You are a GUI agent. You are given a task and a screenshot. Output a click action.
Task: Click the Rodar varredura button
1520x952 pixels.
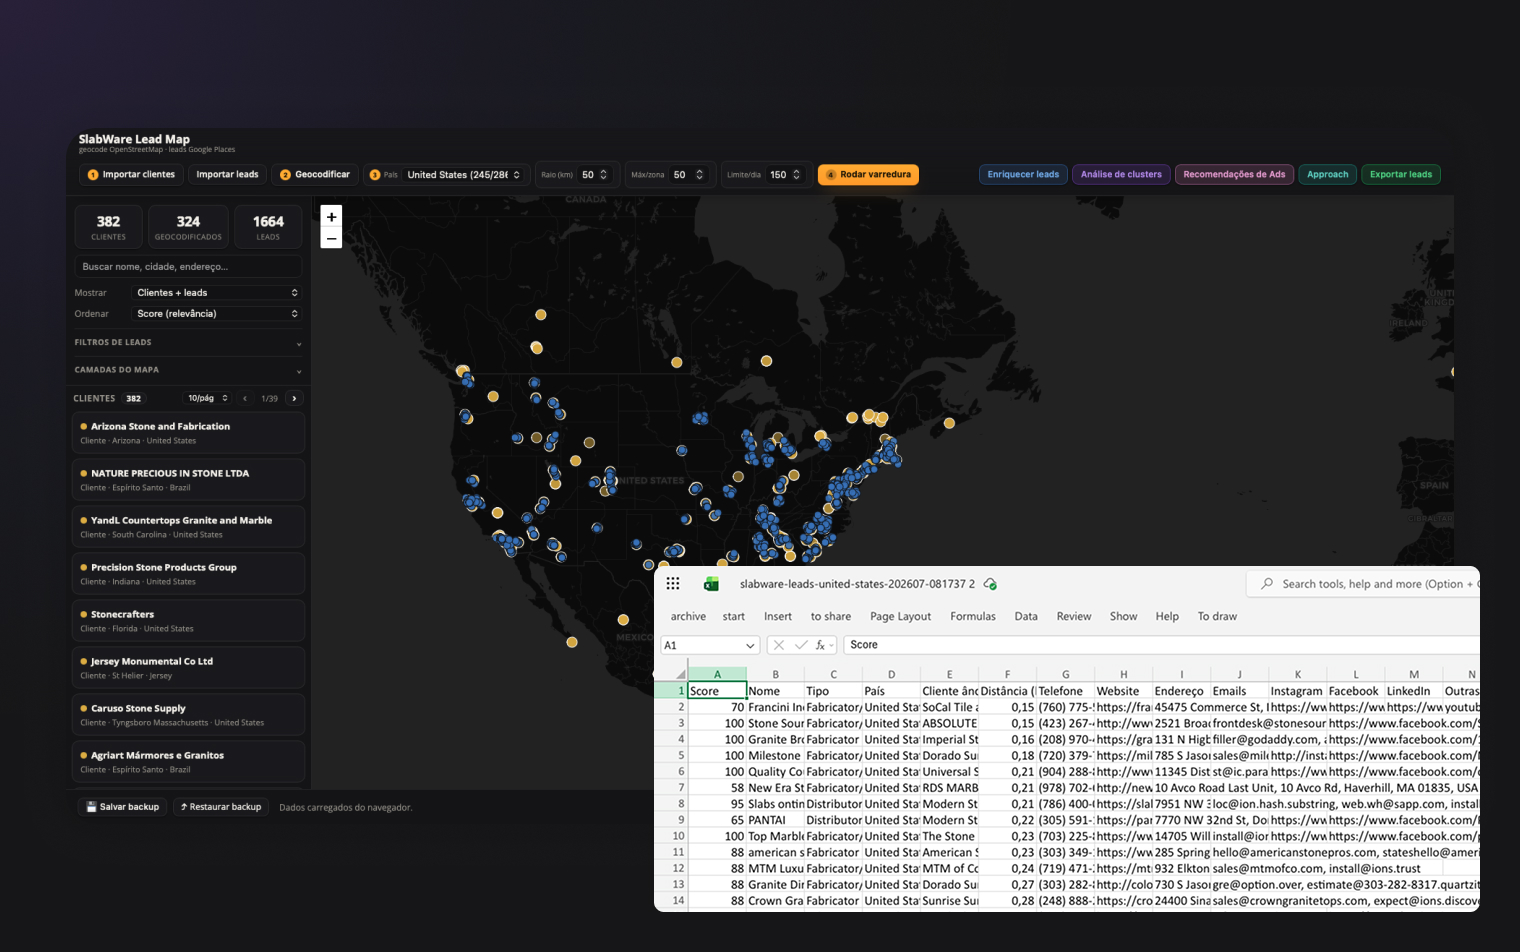[868, 175]
